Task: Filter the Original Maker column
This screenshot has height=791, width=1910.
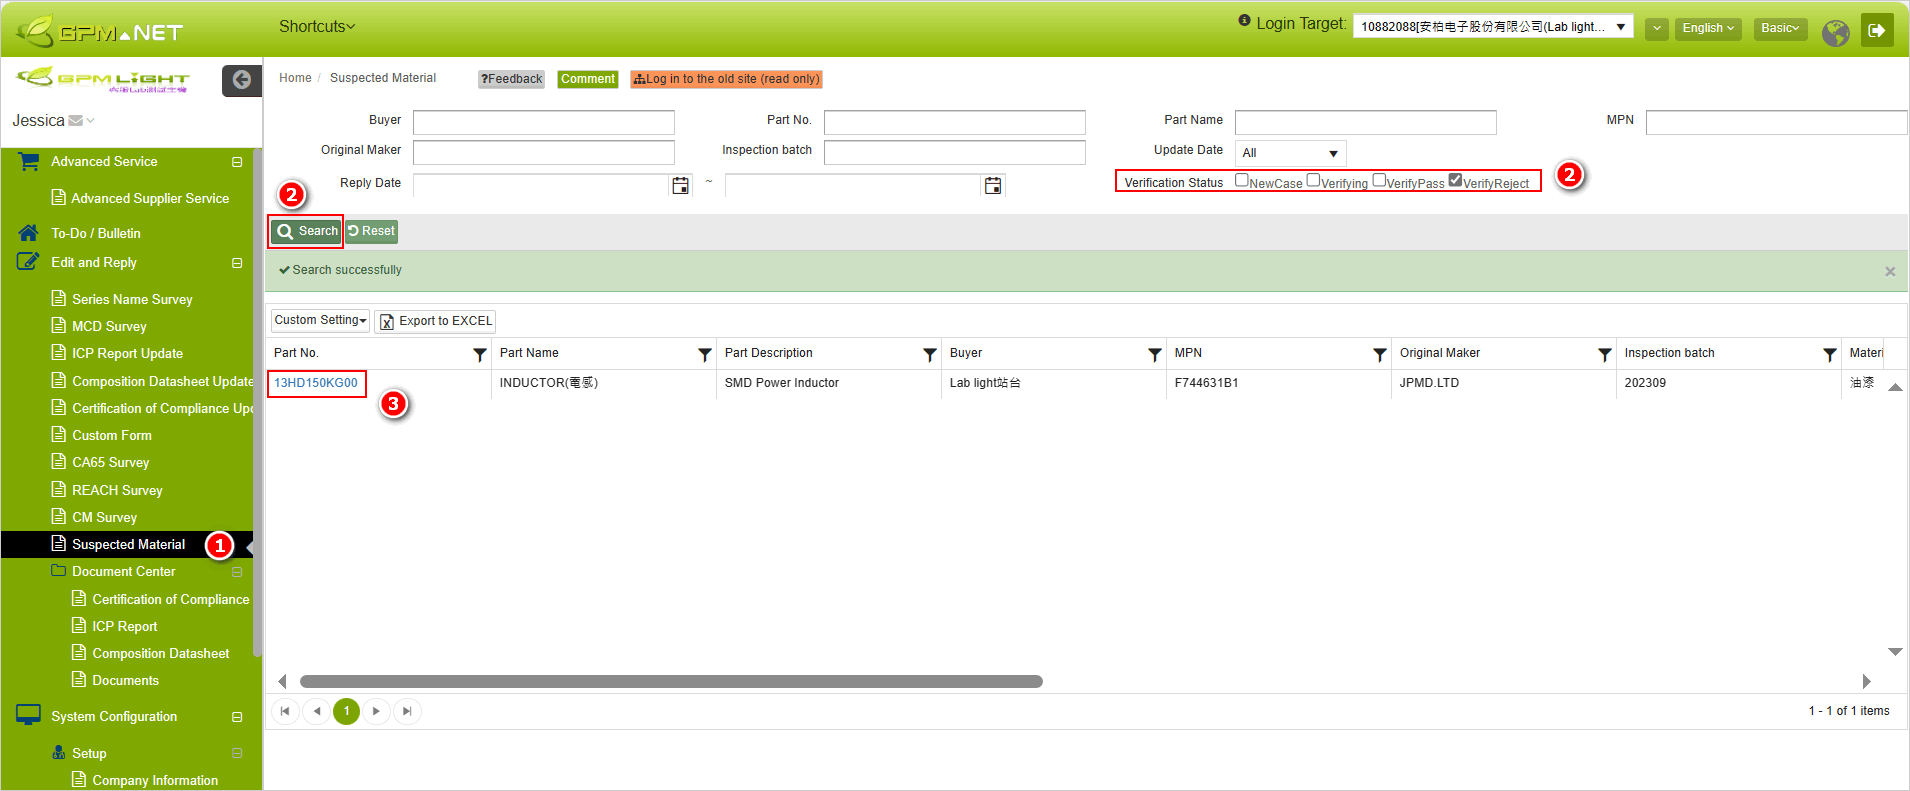Action: [1605, 354]
